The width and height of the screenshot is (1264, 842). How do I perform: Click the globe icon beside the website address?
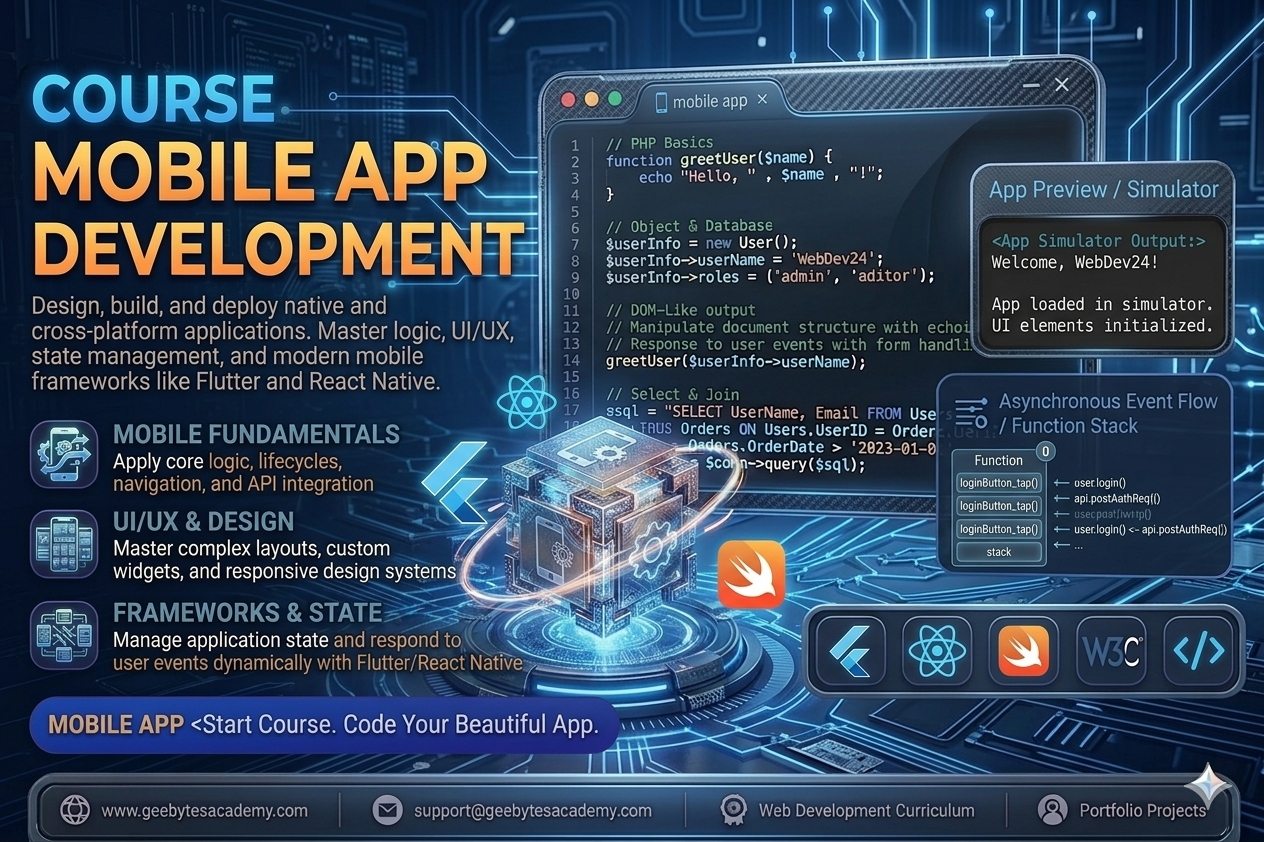(75, 810)
